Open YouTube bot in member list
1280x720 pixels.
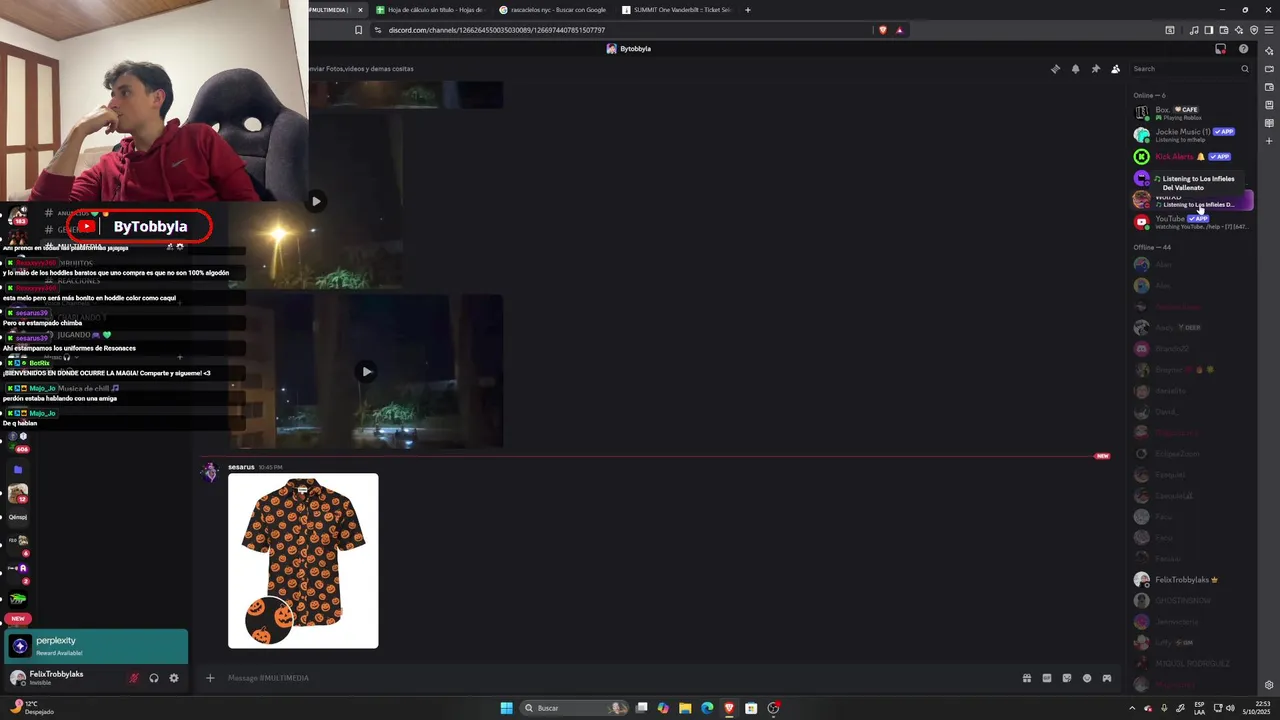pos(1190,222)
